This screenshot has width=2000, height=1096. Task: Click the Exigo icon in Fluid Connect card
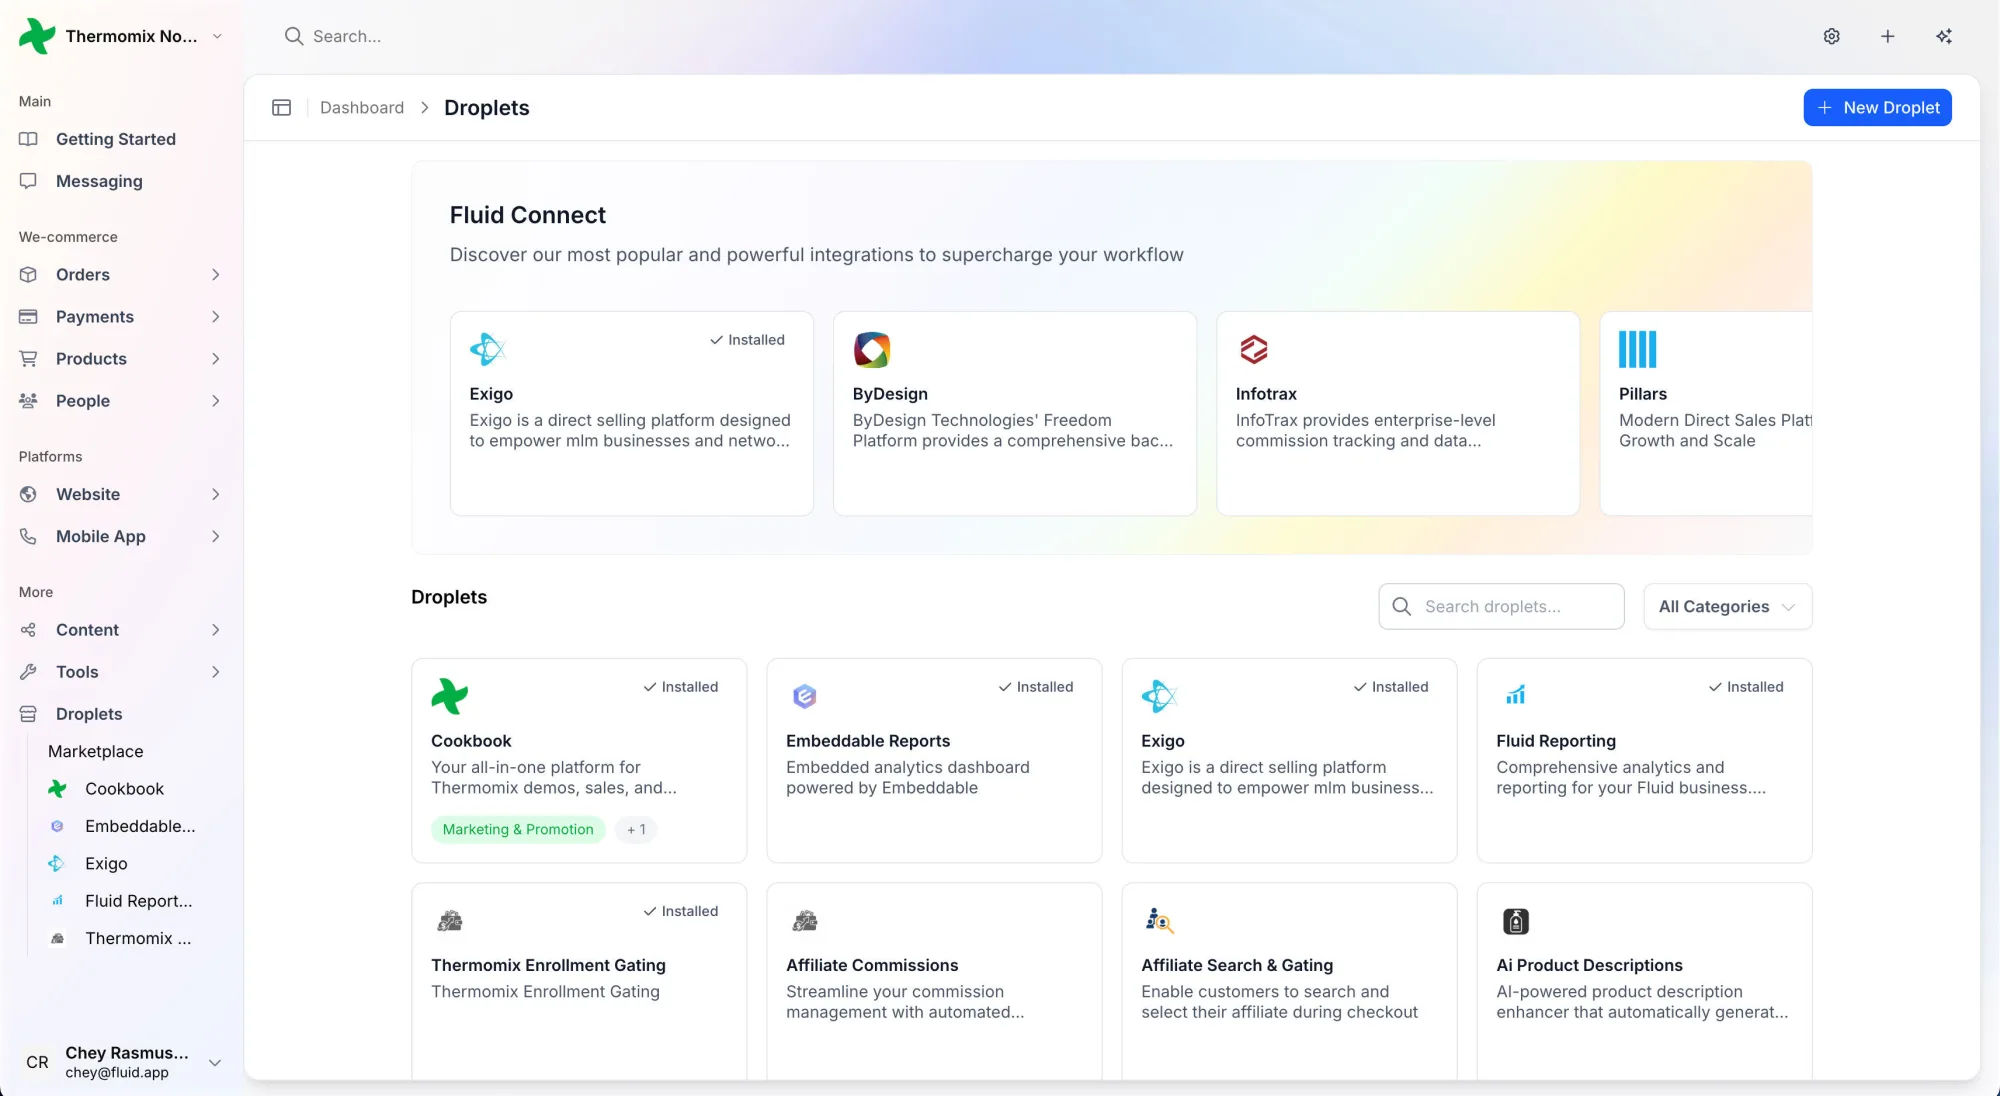click(488, 349)
